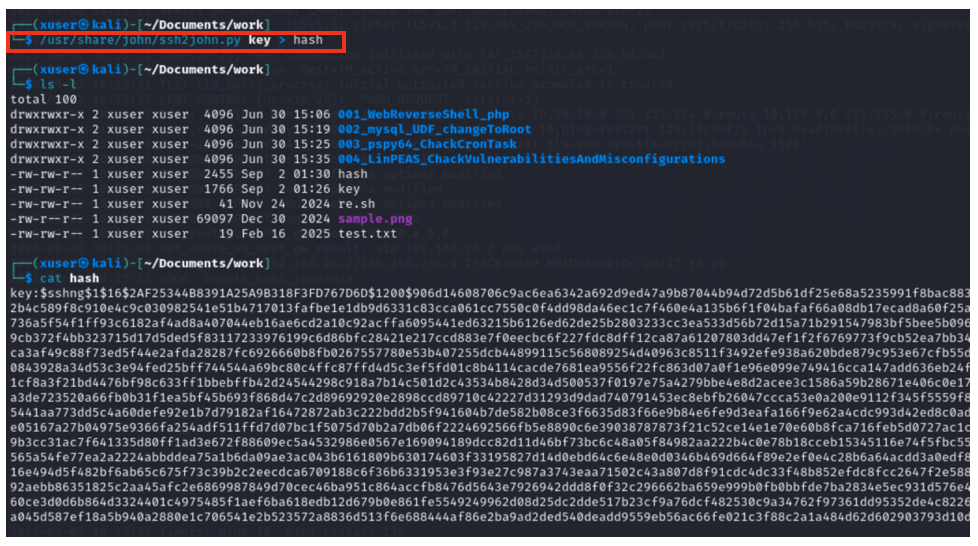Screen dimensions: 978x546
Task: Click the 'Jun 30 15:06' timestamp
Action: (x=286, y=115)
